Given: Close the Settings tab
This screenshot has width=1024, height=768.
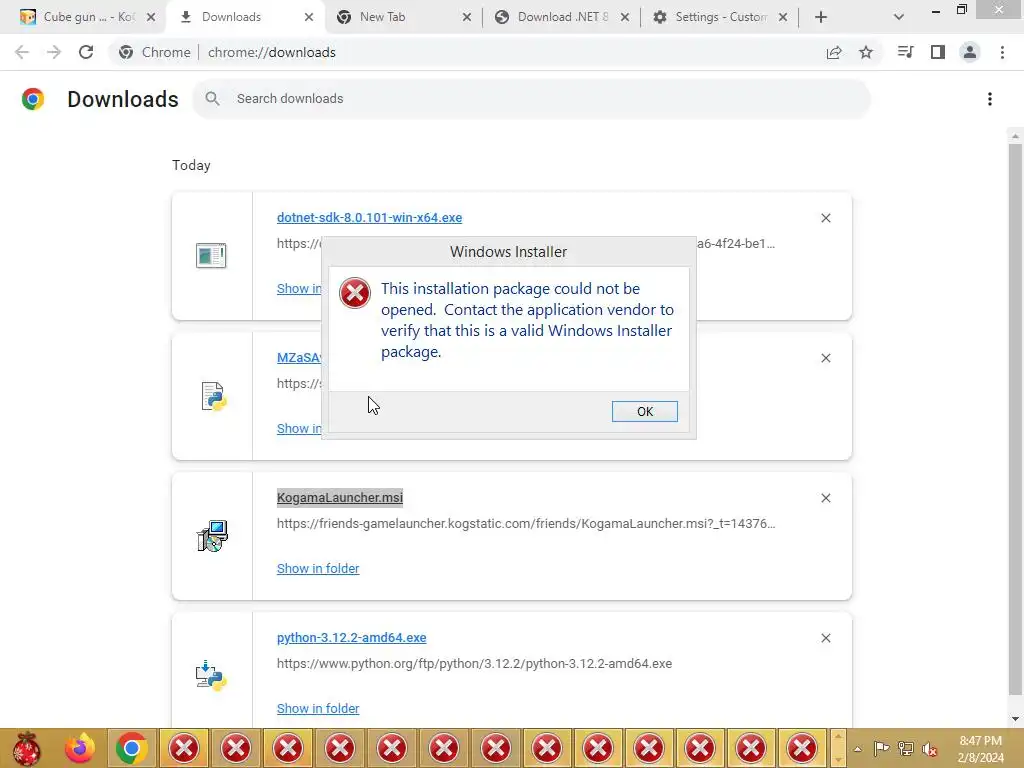Looking at the screenshot, I should pos(782,17).
